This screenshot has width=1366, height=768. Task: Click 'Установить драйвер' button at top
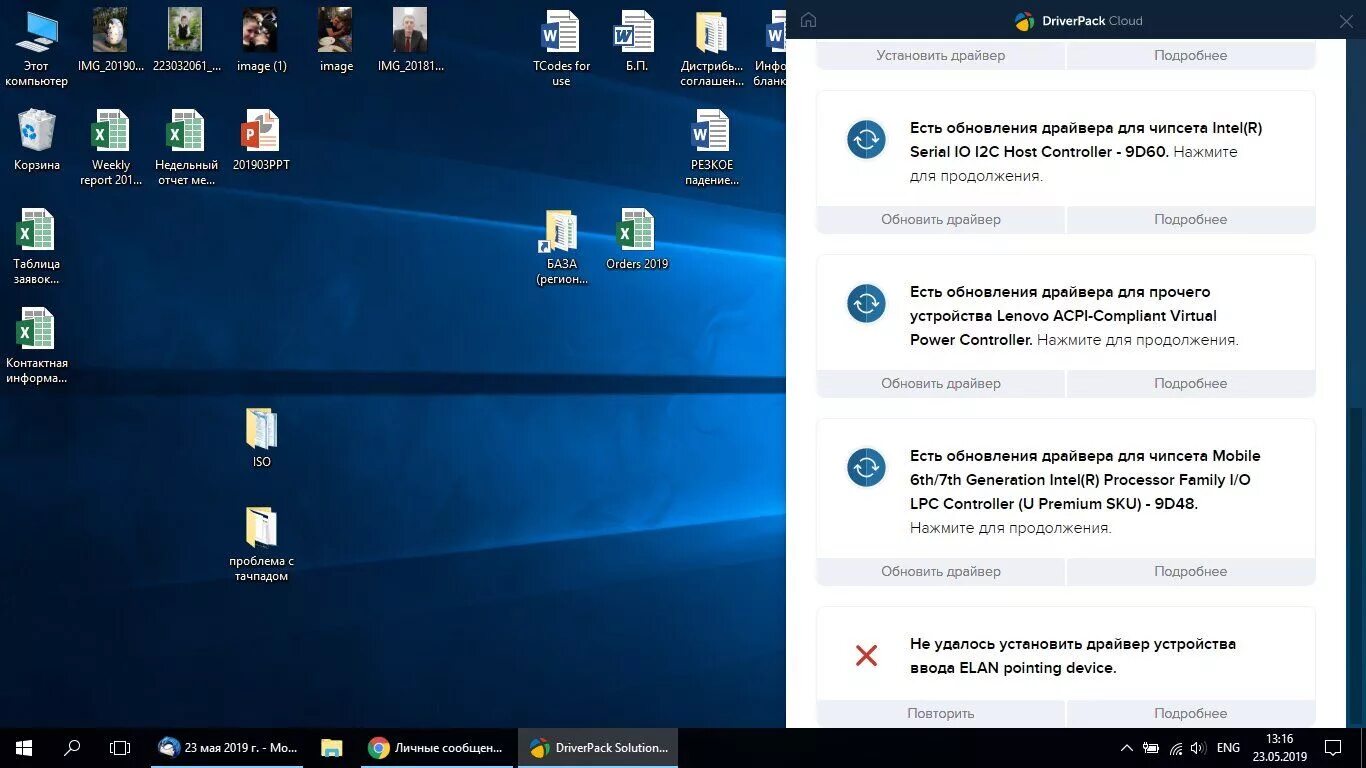[941, 55]
